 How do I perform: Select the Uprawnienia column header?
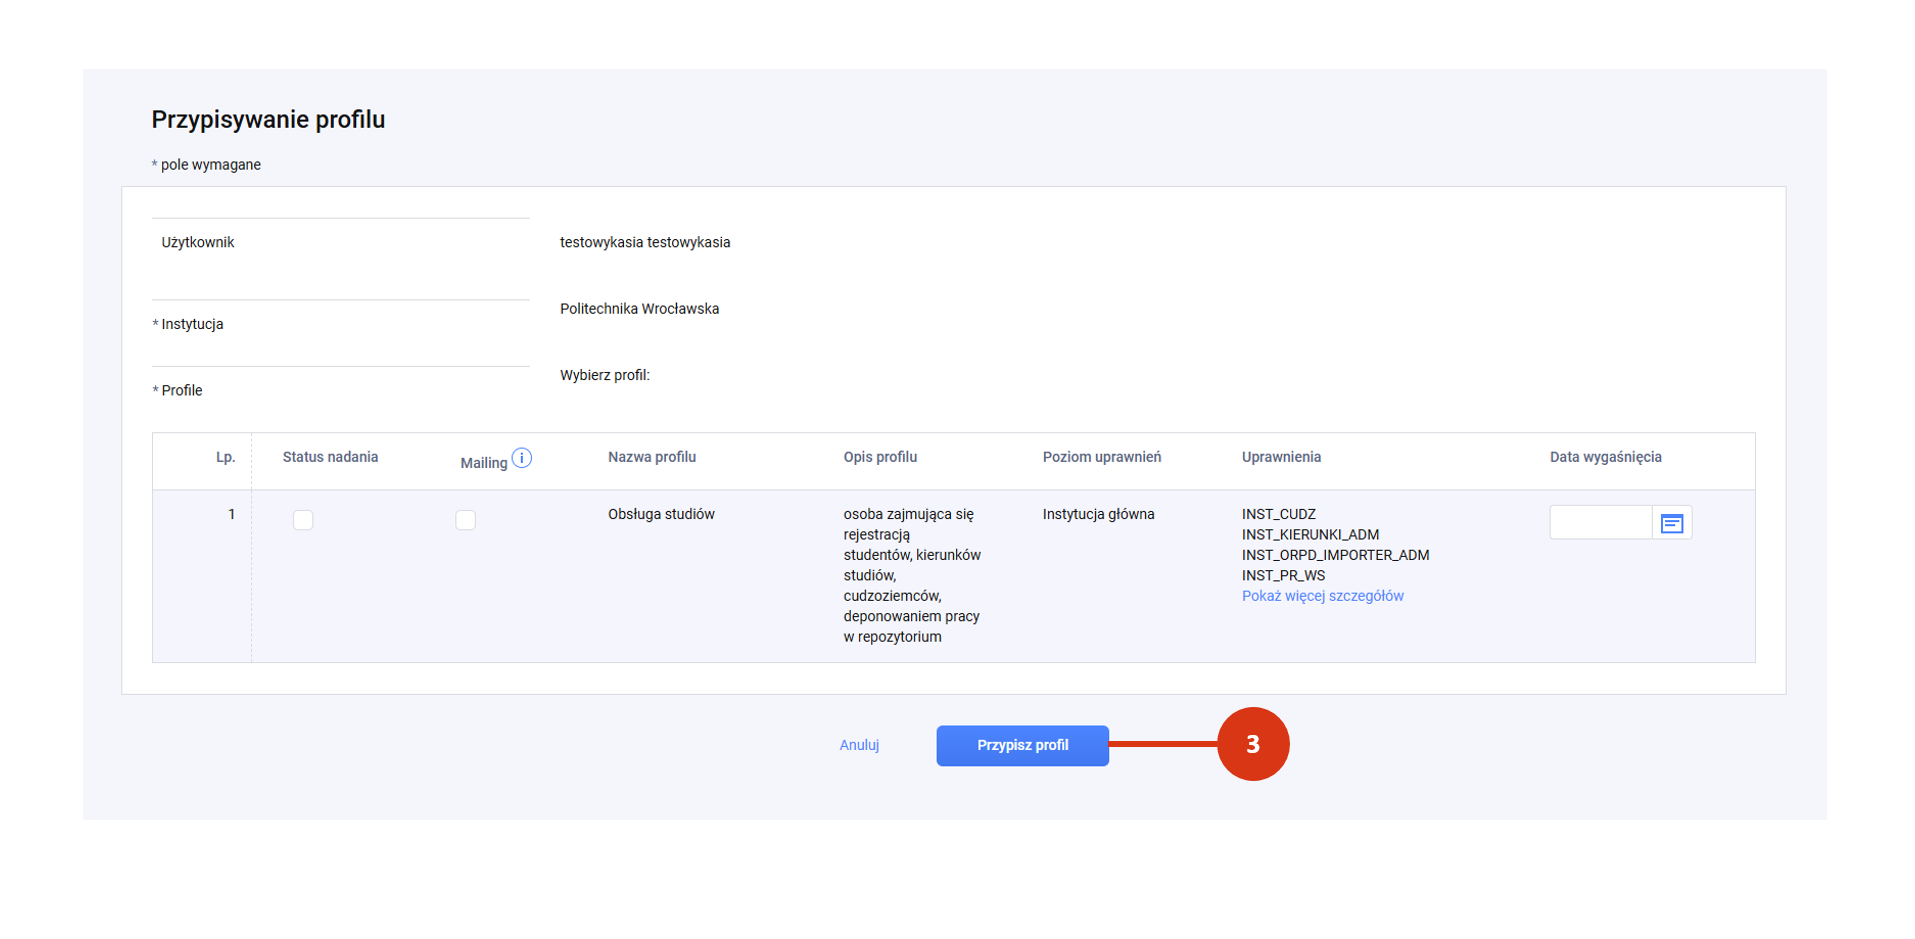1281,457
